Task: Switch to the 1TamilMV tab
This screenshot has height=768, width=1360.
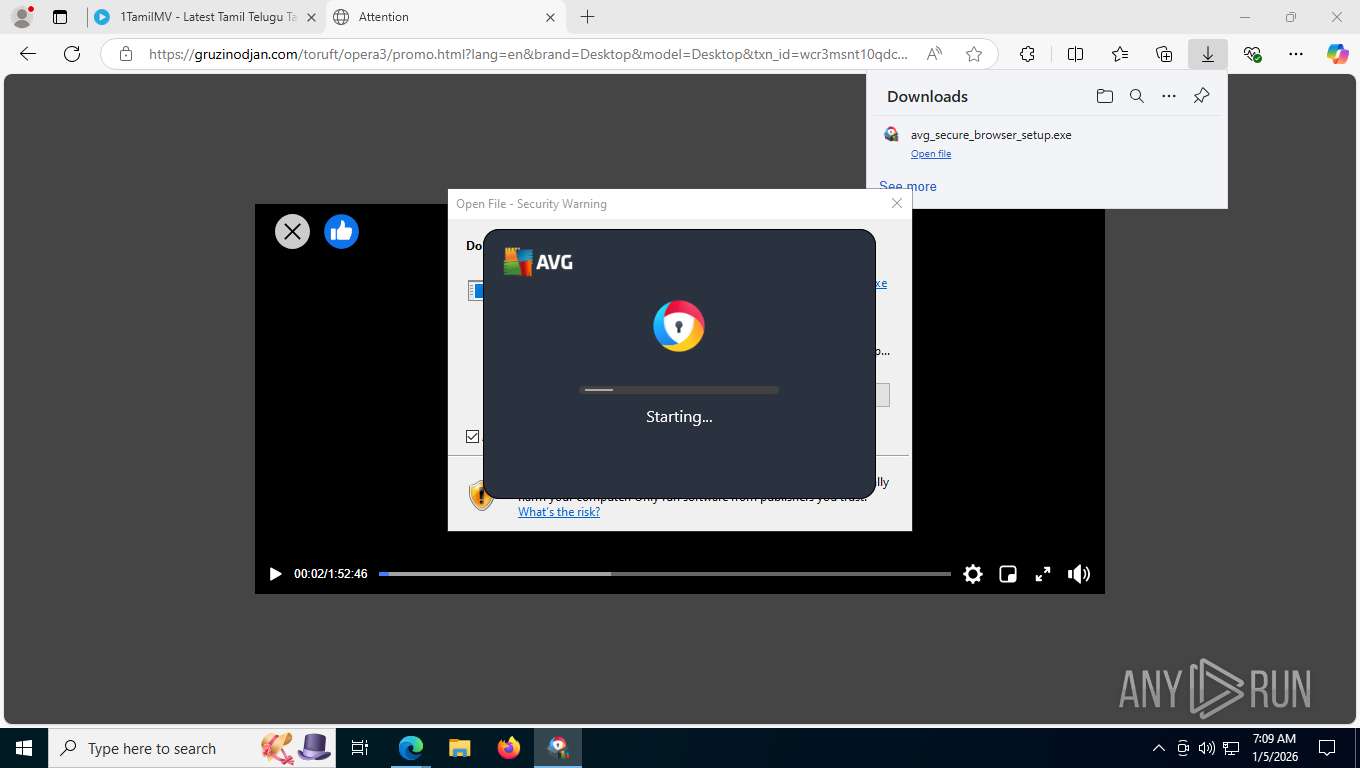Action: [x=207, y=17]
